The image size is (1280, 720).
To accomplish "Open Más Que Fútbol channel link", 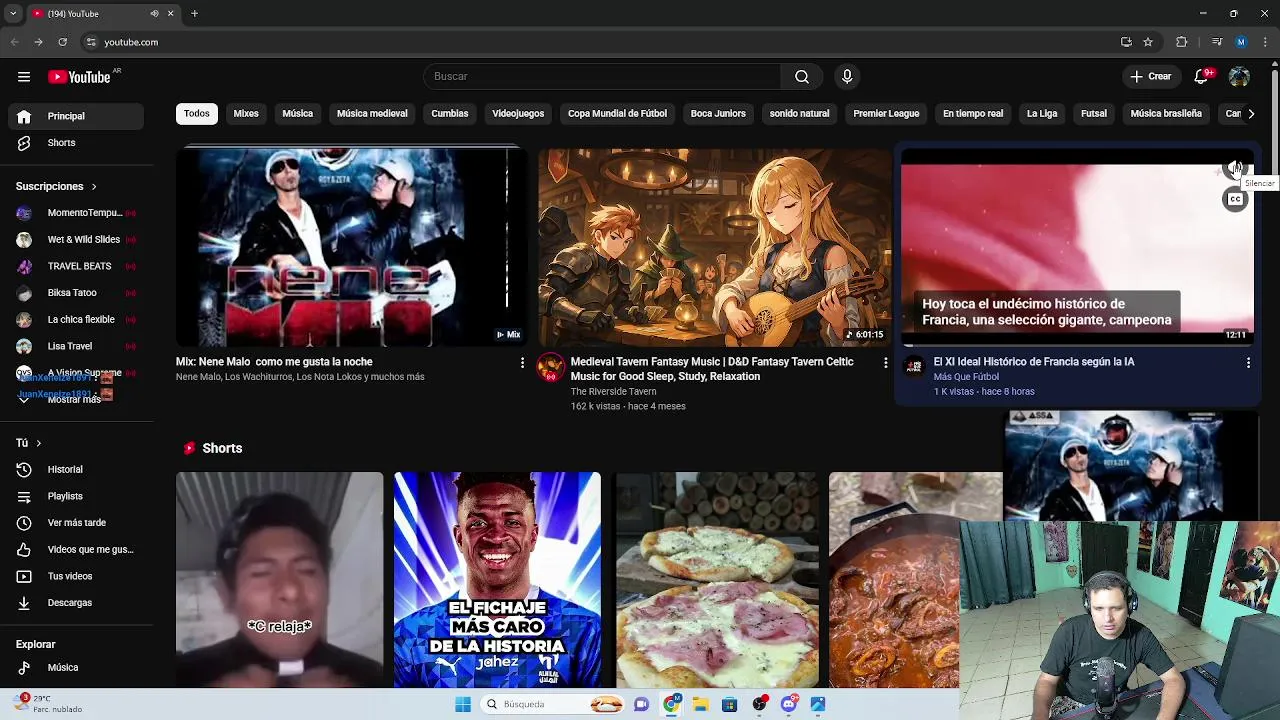I will 966,377.
